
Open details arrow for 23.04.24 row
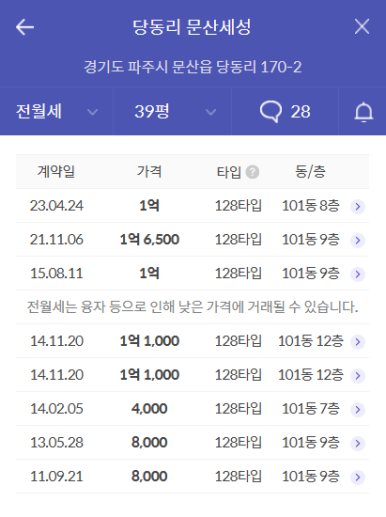[x=358, y=207]
